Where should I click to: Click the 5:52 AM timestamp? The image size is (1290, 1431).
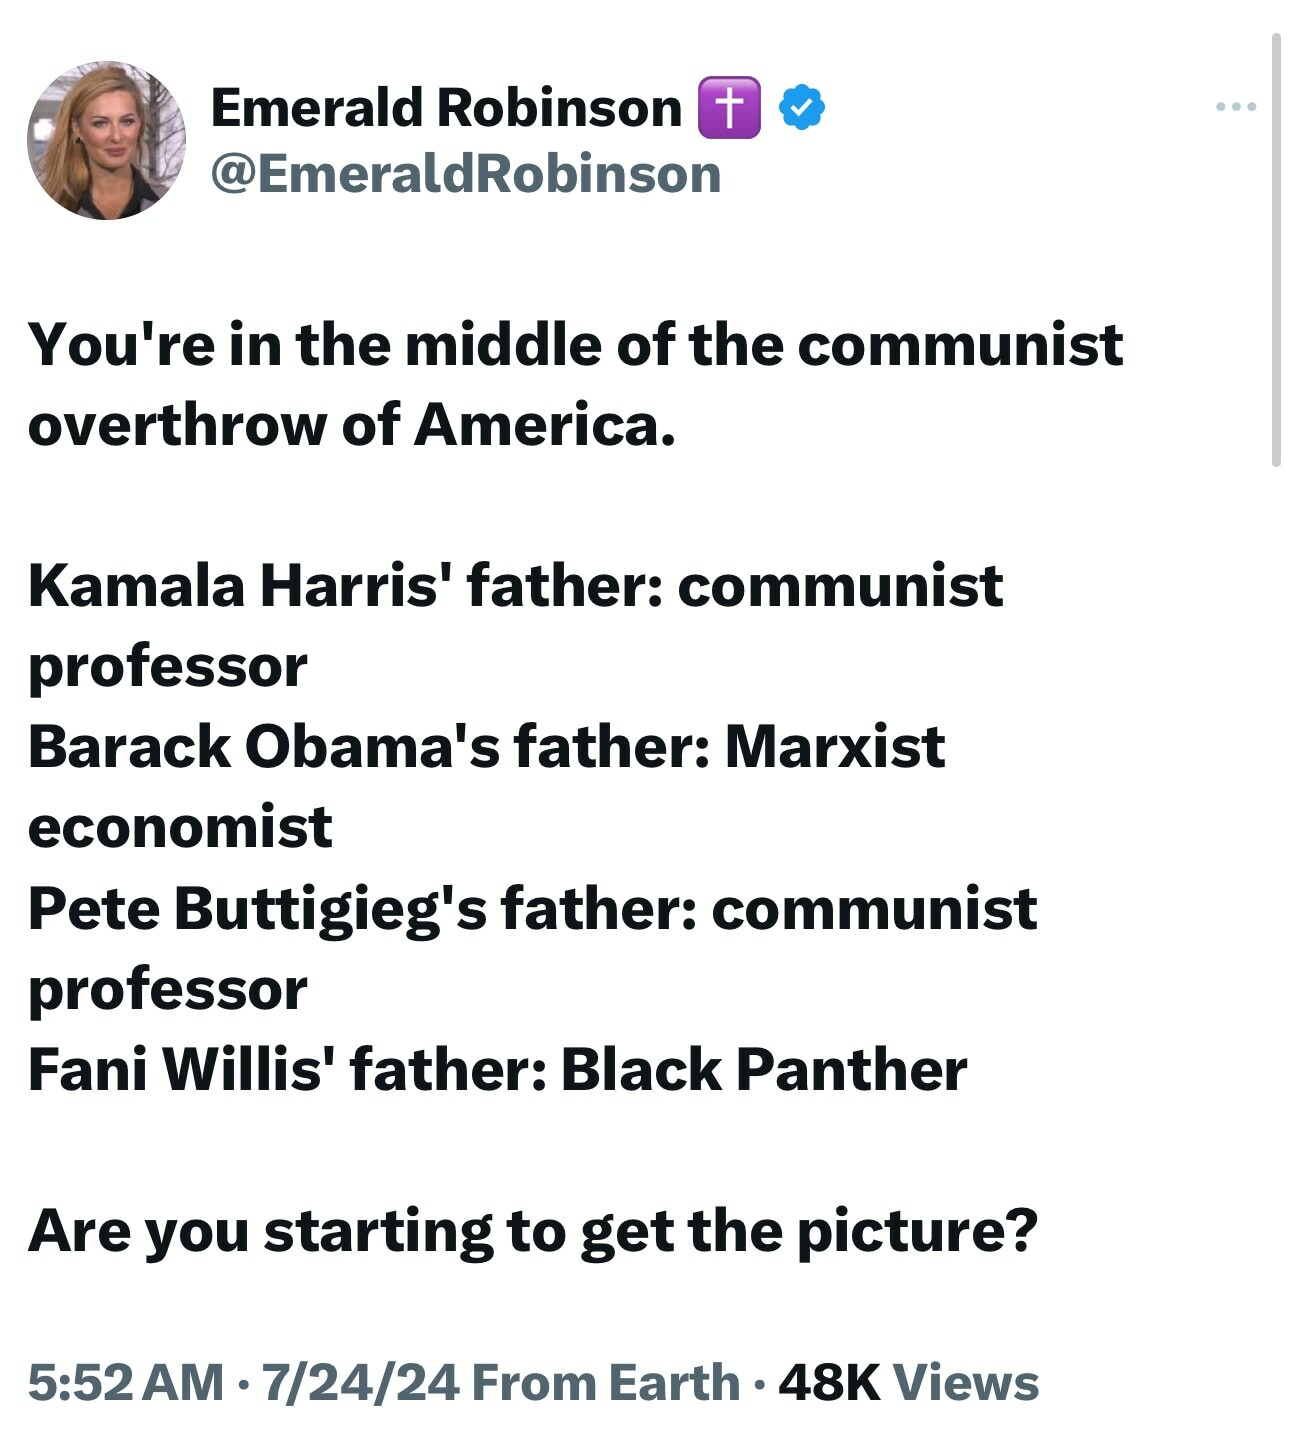point(125,1382)
